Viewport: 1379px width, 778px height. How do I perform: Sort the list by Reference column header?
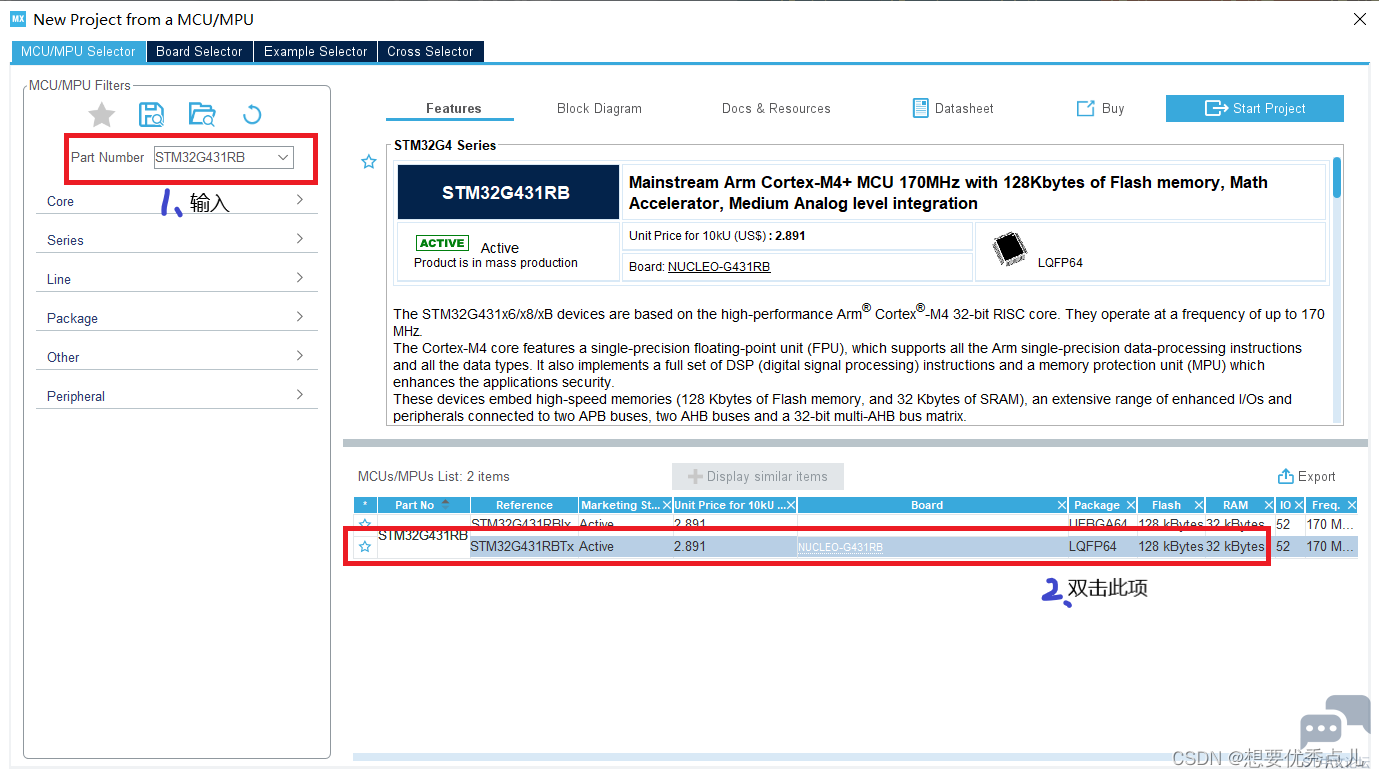524,505
